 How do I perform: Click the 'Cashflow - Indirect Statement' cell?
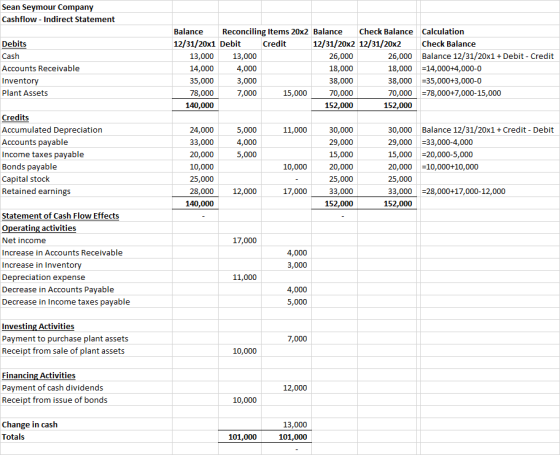point(58,19)
